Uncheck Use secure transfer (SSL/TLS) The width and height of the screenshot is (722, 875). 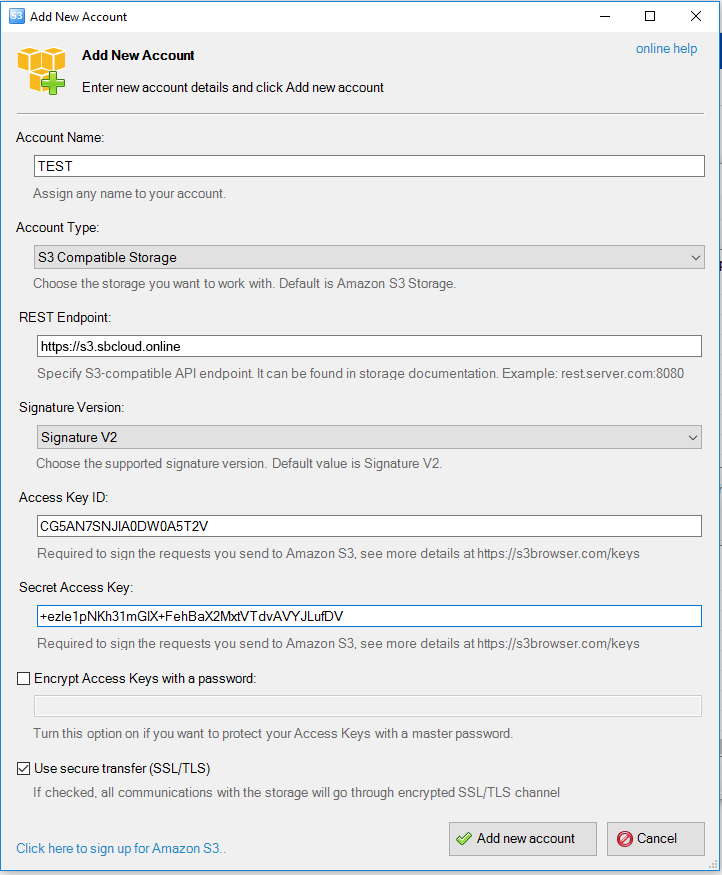tap(23, 768)
